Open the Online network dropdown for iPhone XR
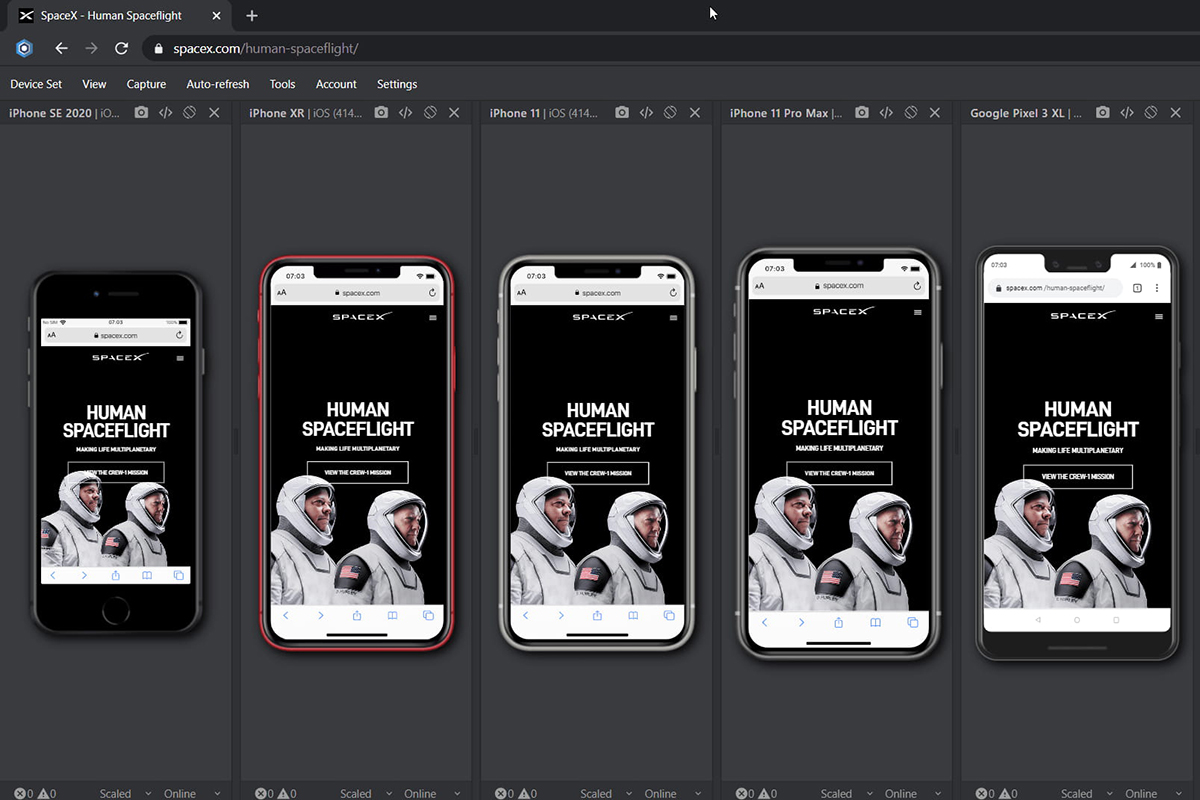Image resolution: width=1200 pixels, height=800 pixels. (430, 793)
